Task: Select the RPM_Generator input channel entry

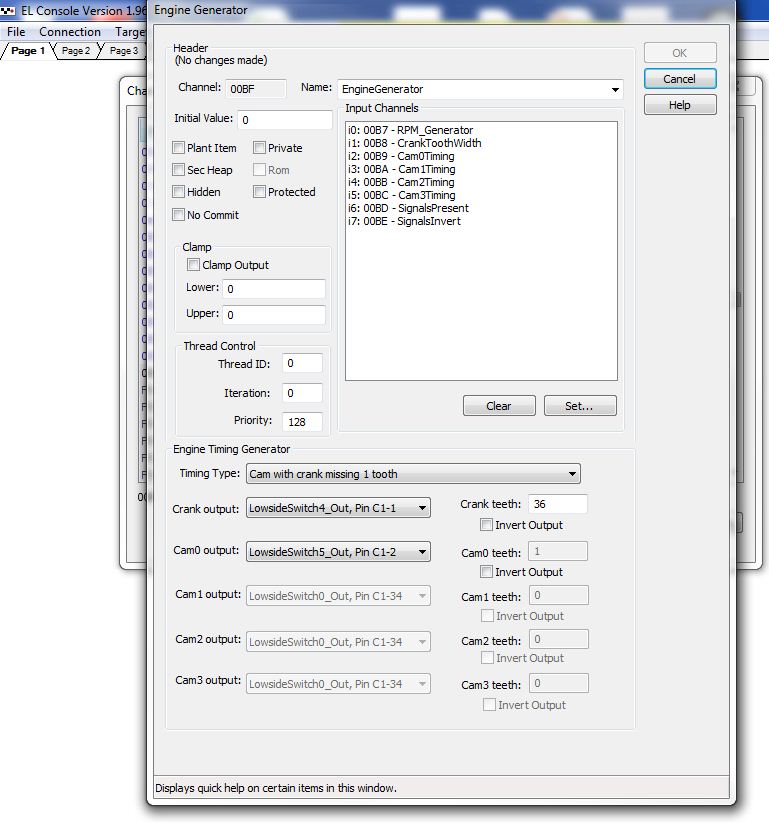Action: tap(411, 130)
